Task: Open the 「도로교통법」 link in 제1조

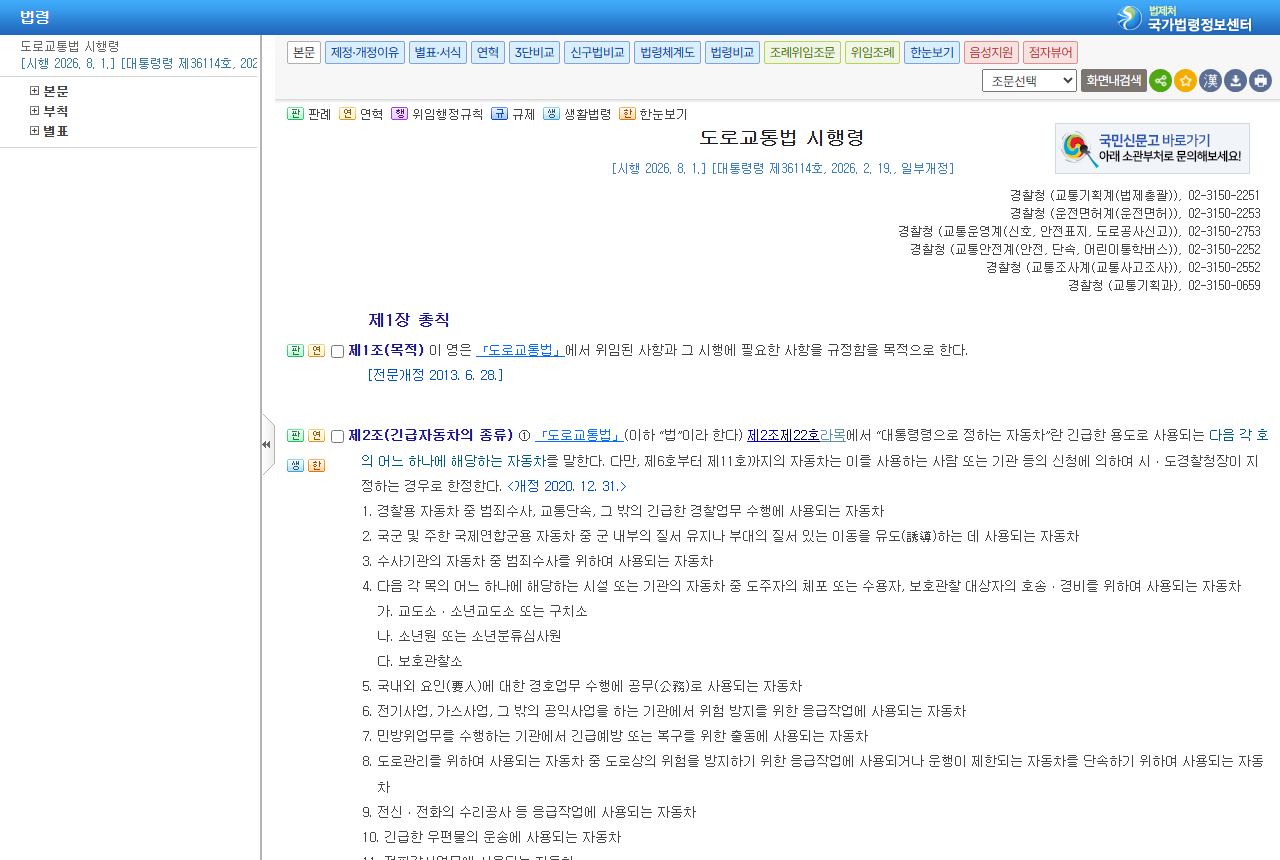Action: pyautogui.click(x=520, y=350)
